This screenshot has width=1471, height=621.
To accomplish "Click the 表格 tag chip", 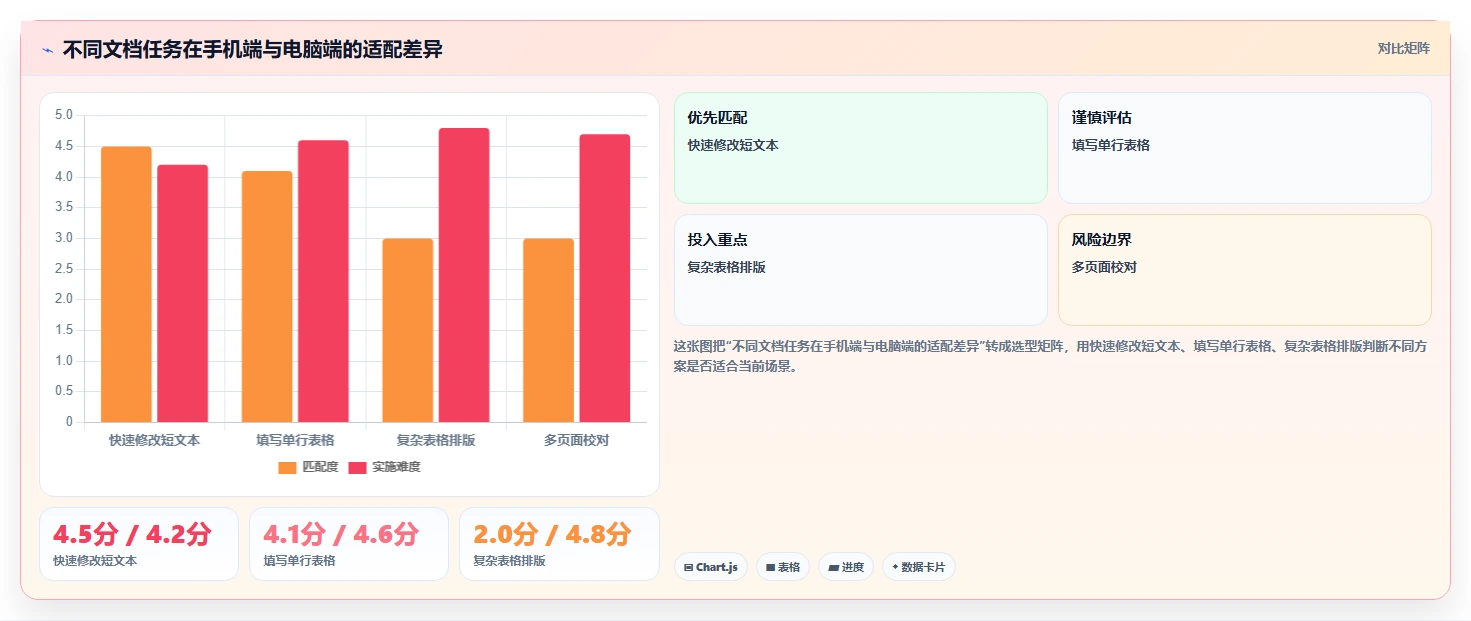I will coord(783,567).
